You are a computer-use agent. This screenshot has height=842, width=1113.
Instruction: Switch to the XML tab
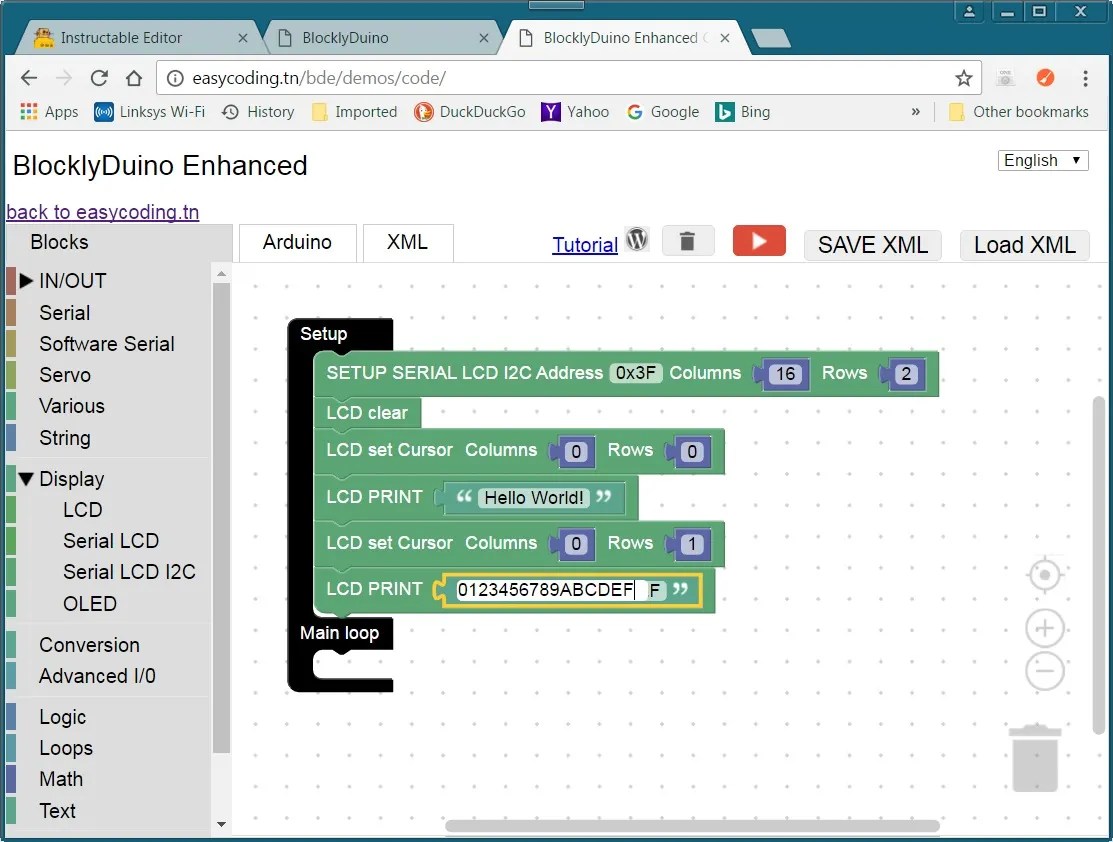tap(407, 242)
